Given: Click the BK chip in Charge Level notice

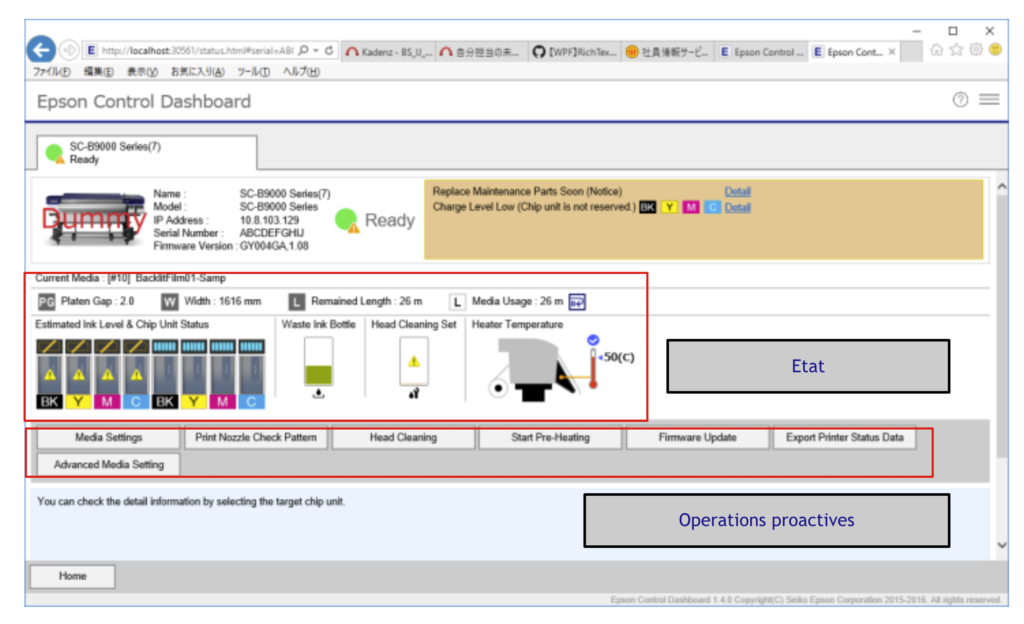Looking at the screenshot, I should click(647, 208).
